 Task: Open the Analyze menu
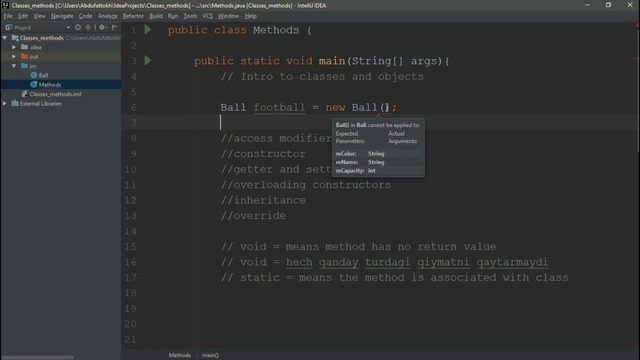point(107,16)
